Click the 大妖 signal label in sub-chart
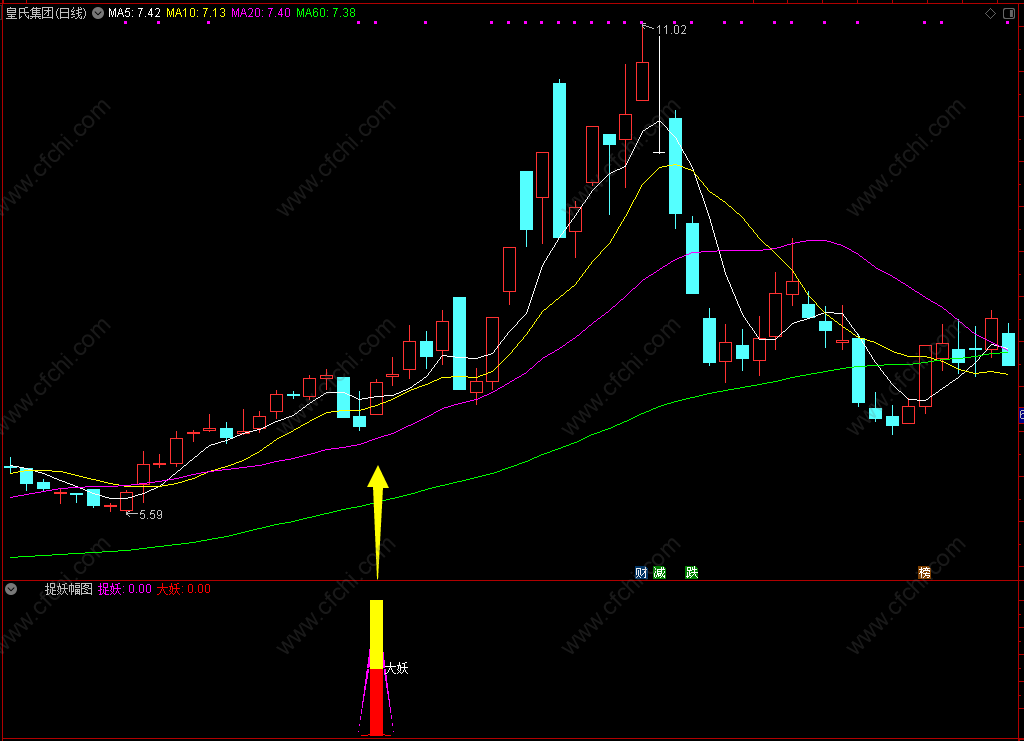The height and width of the screenshot is (741, 1024). click(x=396, y=668)
